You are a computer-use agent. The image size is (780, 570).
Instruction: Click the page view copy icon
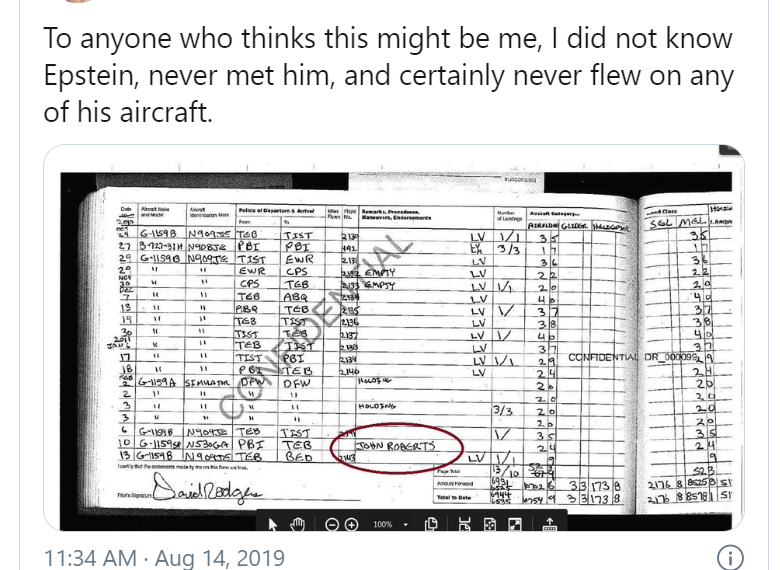[x=431, y=524]
